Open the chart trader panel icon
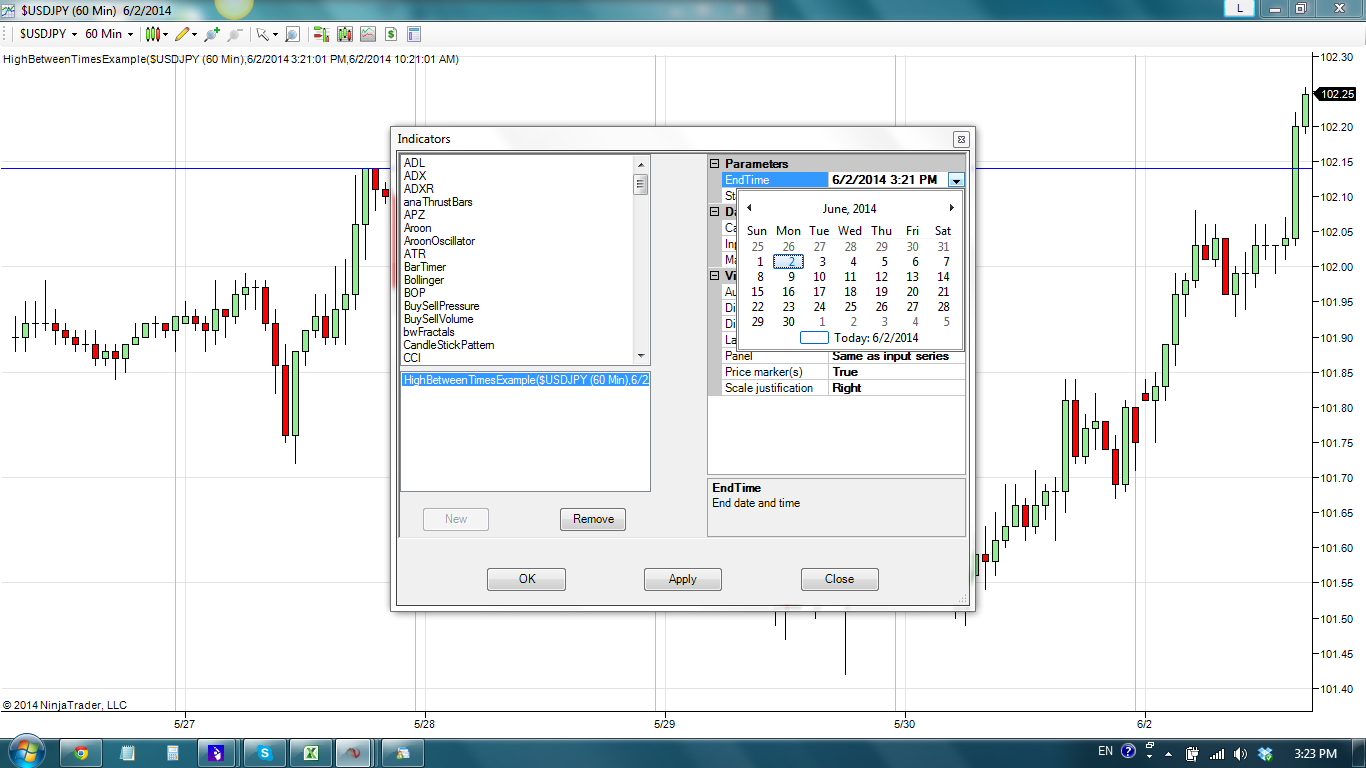This screenshot has height=768, width=1366. pos(321,34)
